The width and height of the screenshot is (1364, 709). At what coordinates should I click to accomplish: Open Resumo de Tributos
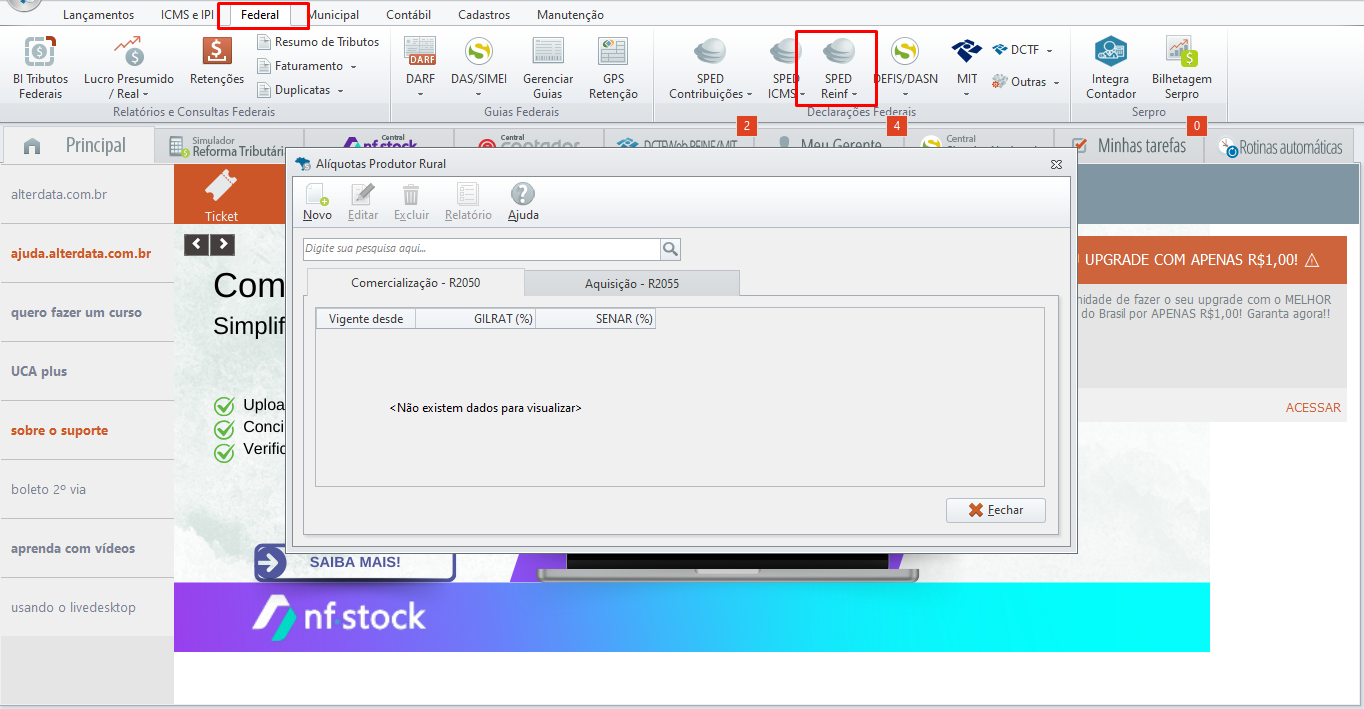(x=318, y=42)
